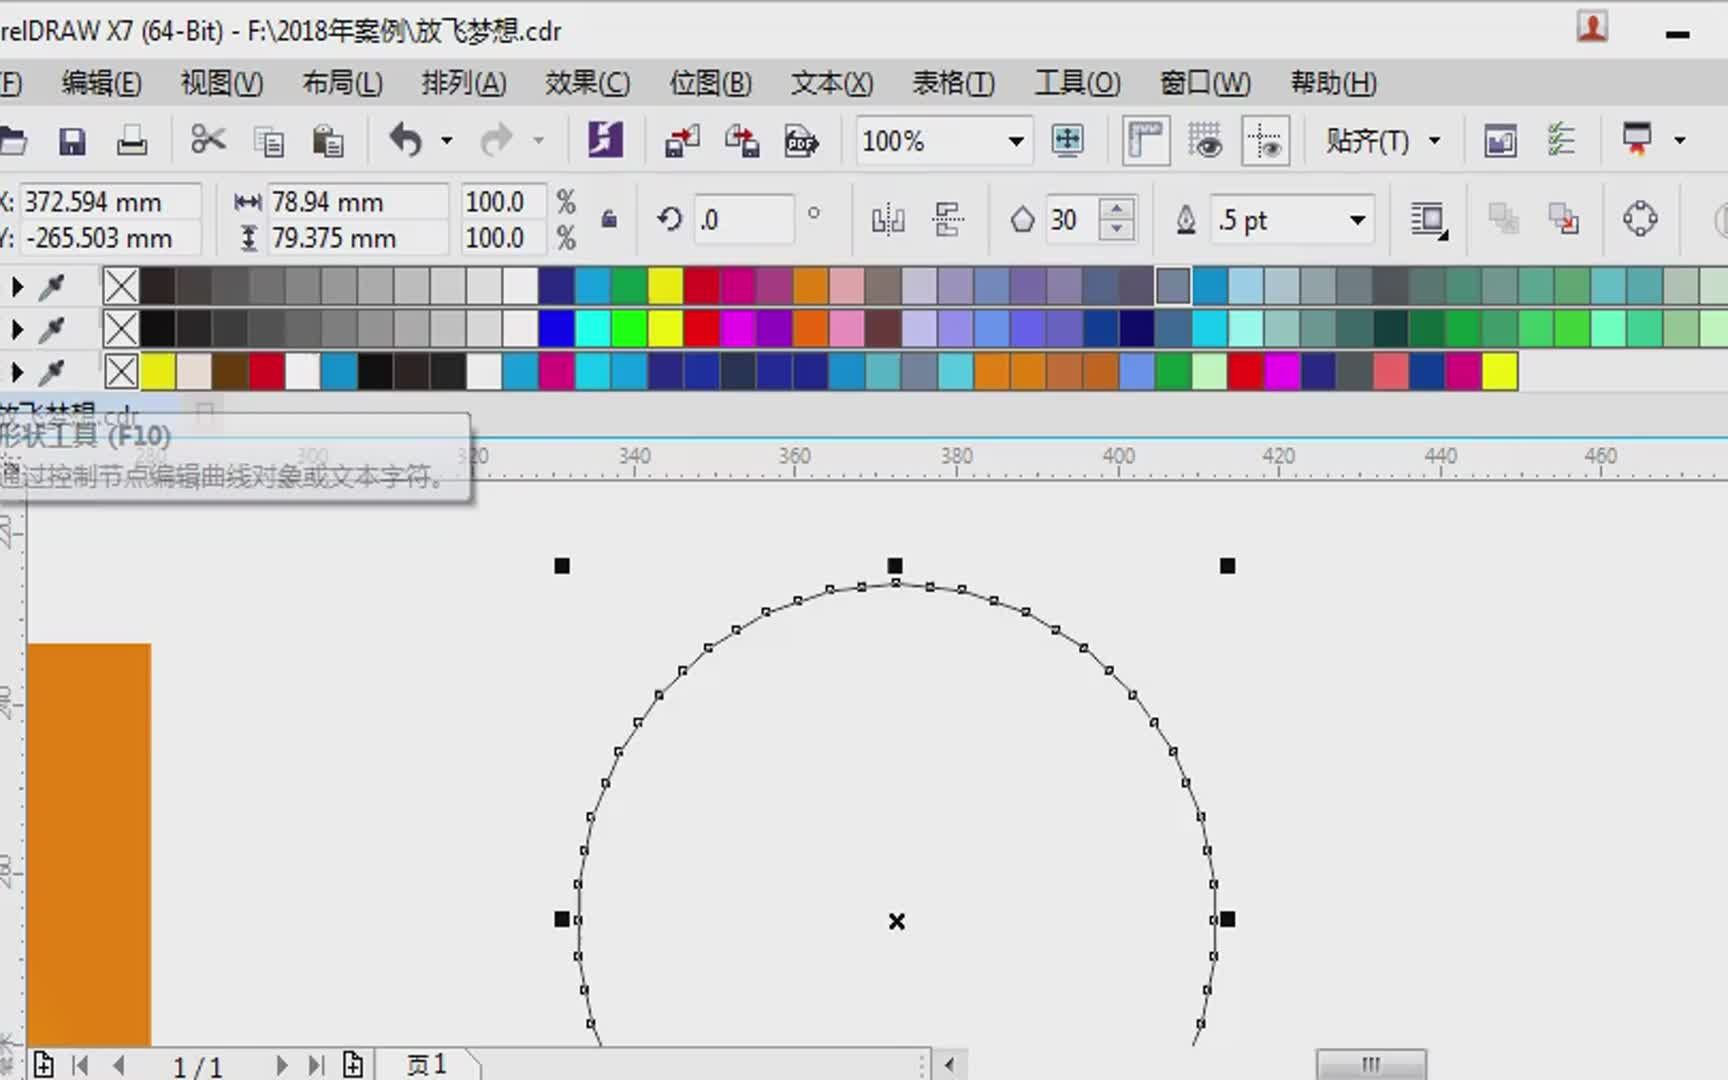Viewport: 1728px width, 1080px height.
Task: Open the 布局(L) menu
Action: click(342, 83)
